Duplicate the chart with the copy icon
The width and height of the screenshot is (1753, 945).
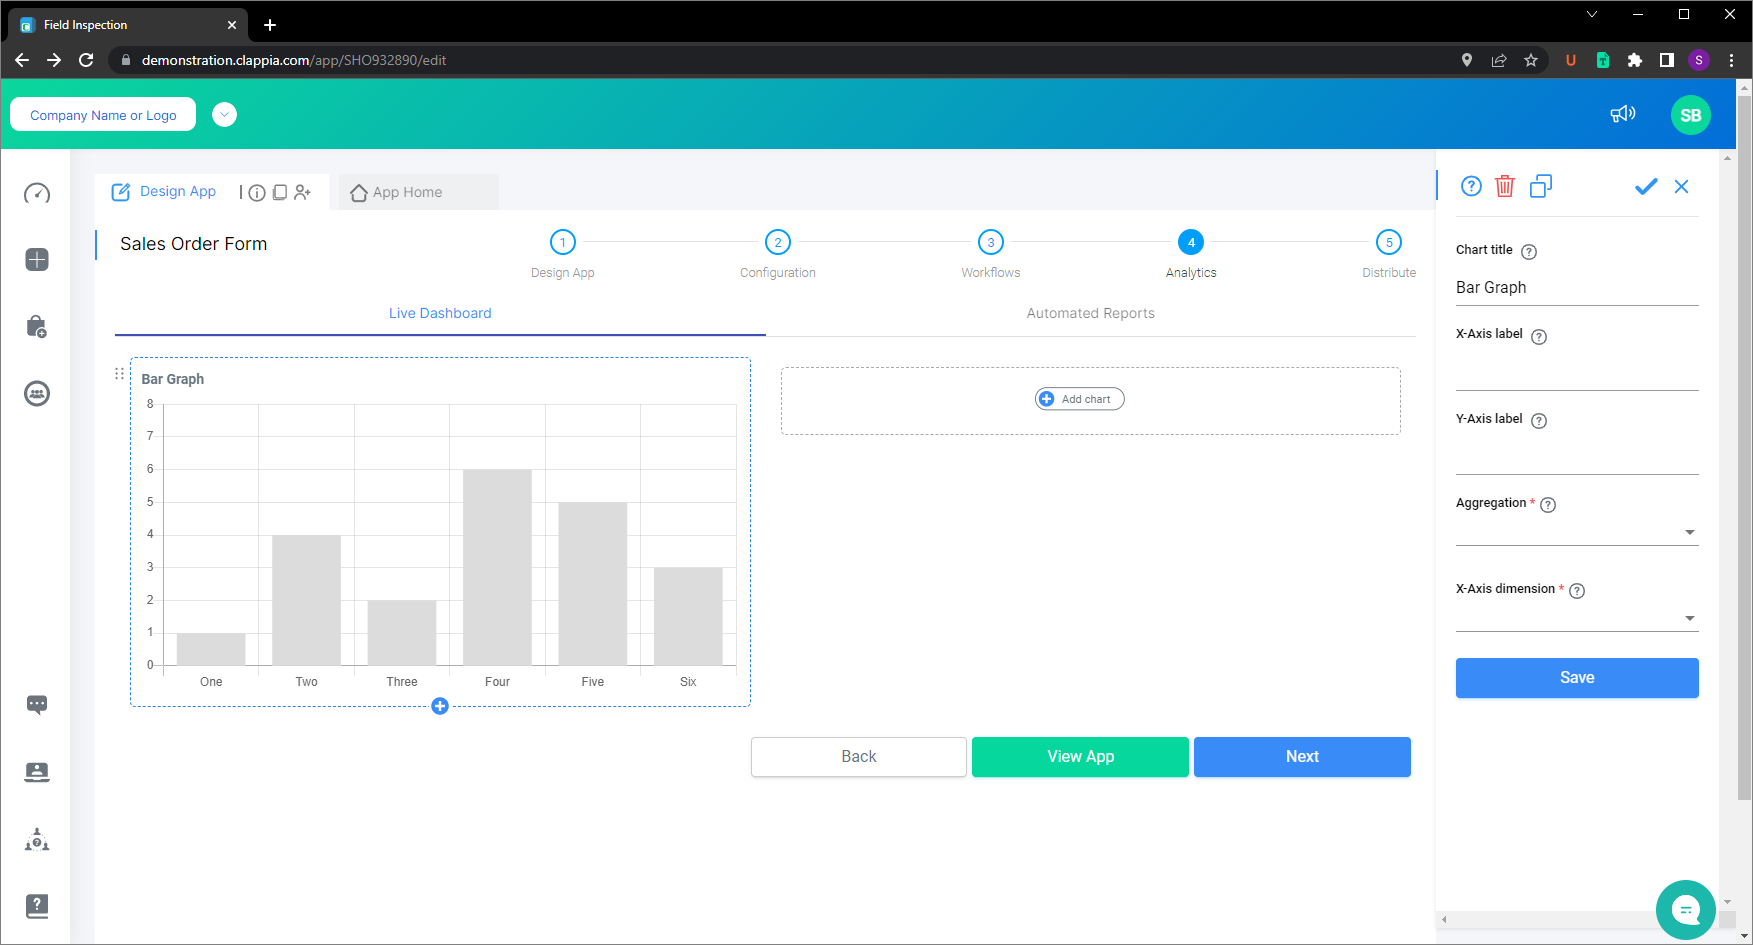click(x=1541, y=186)
